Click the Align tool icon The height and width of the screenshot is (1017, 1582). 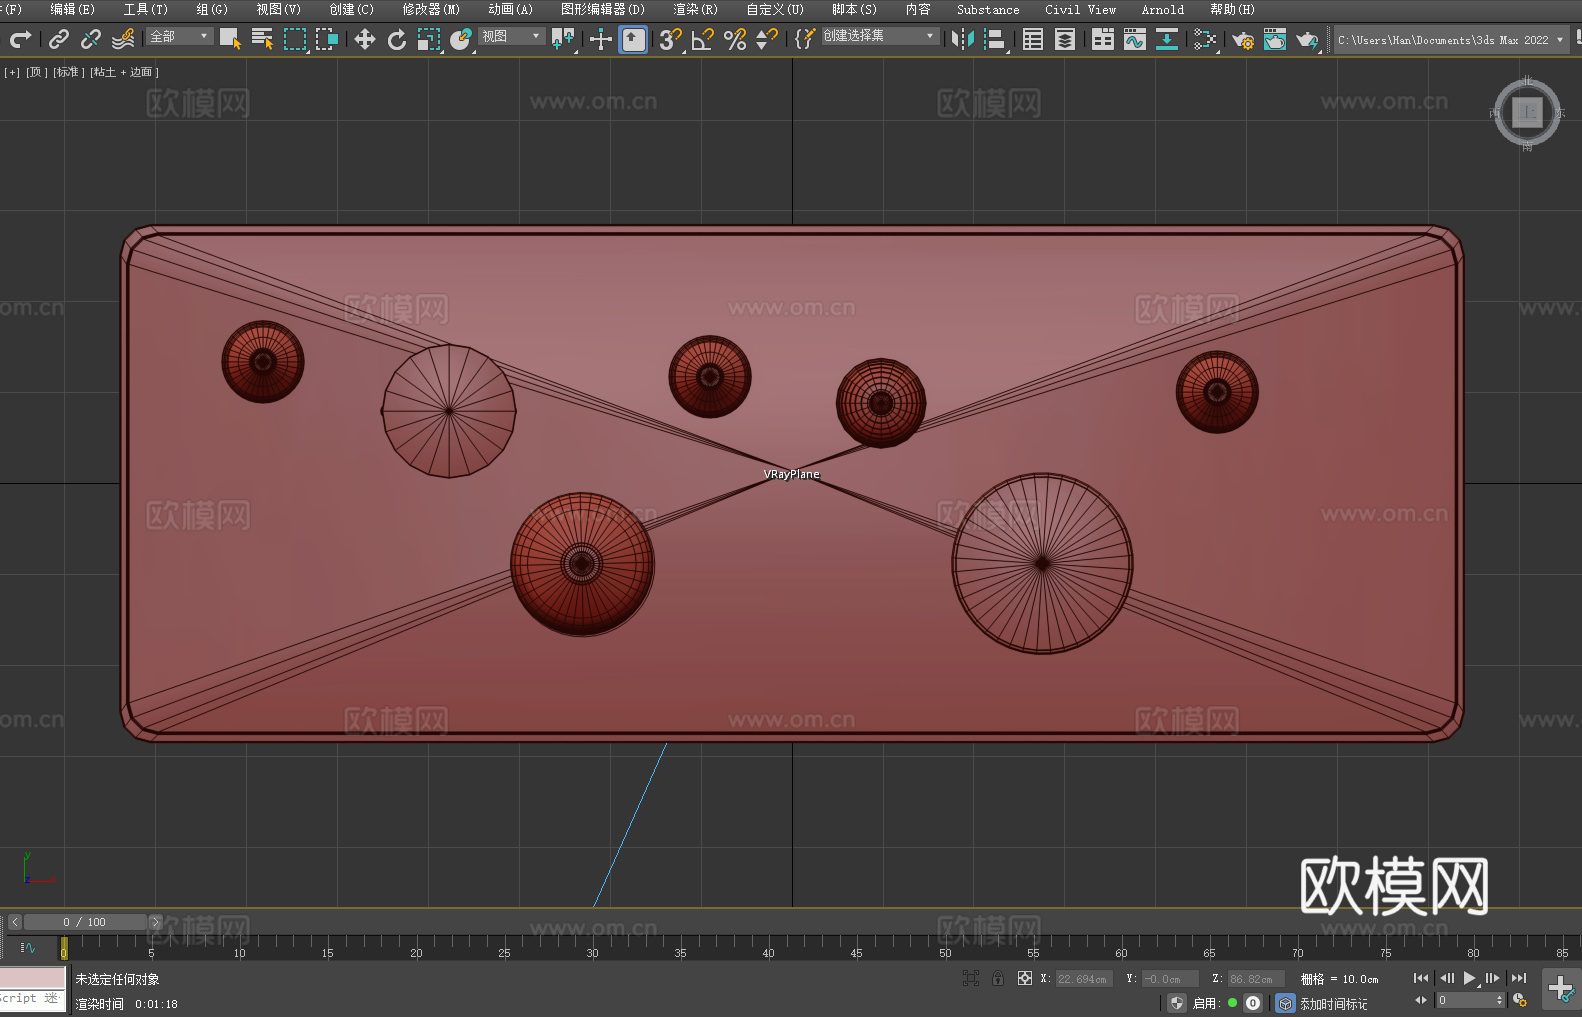[x=995, y=39]
